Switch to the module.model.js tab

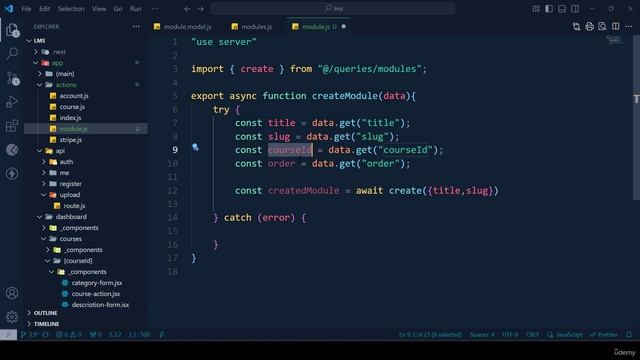(183, 27)
